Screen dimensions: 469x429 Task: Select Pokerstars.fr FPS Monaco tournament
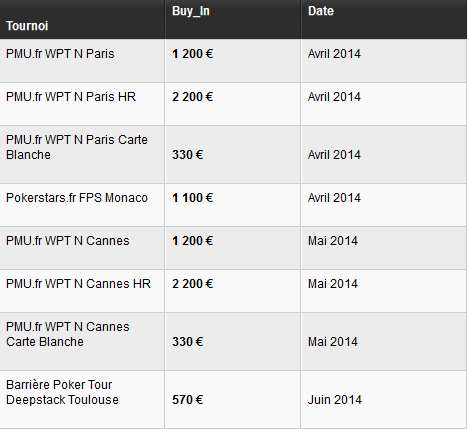pyautogui.click(x=77, y=198)
